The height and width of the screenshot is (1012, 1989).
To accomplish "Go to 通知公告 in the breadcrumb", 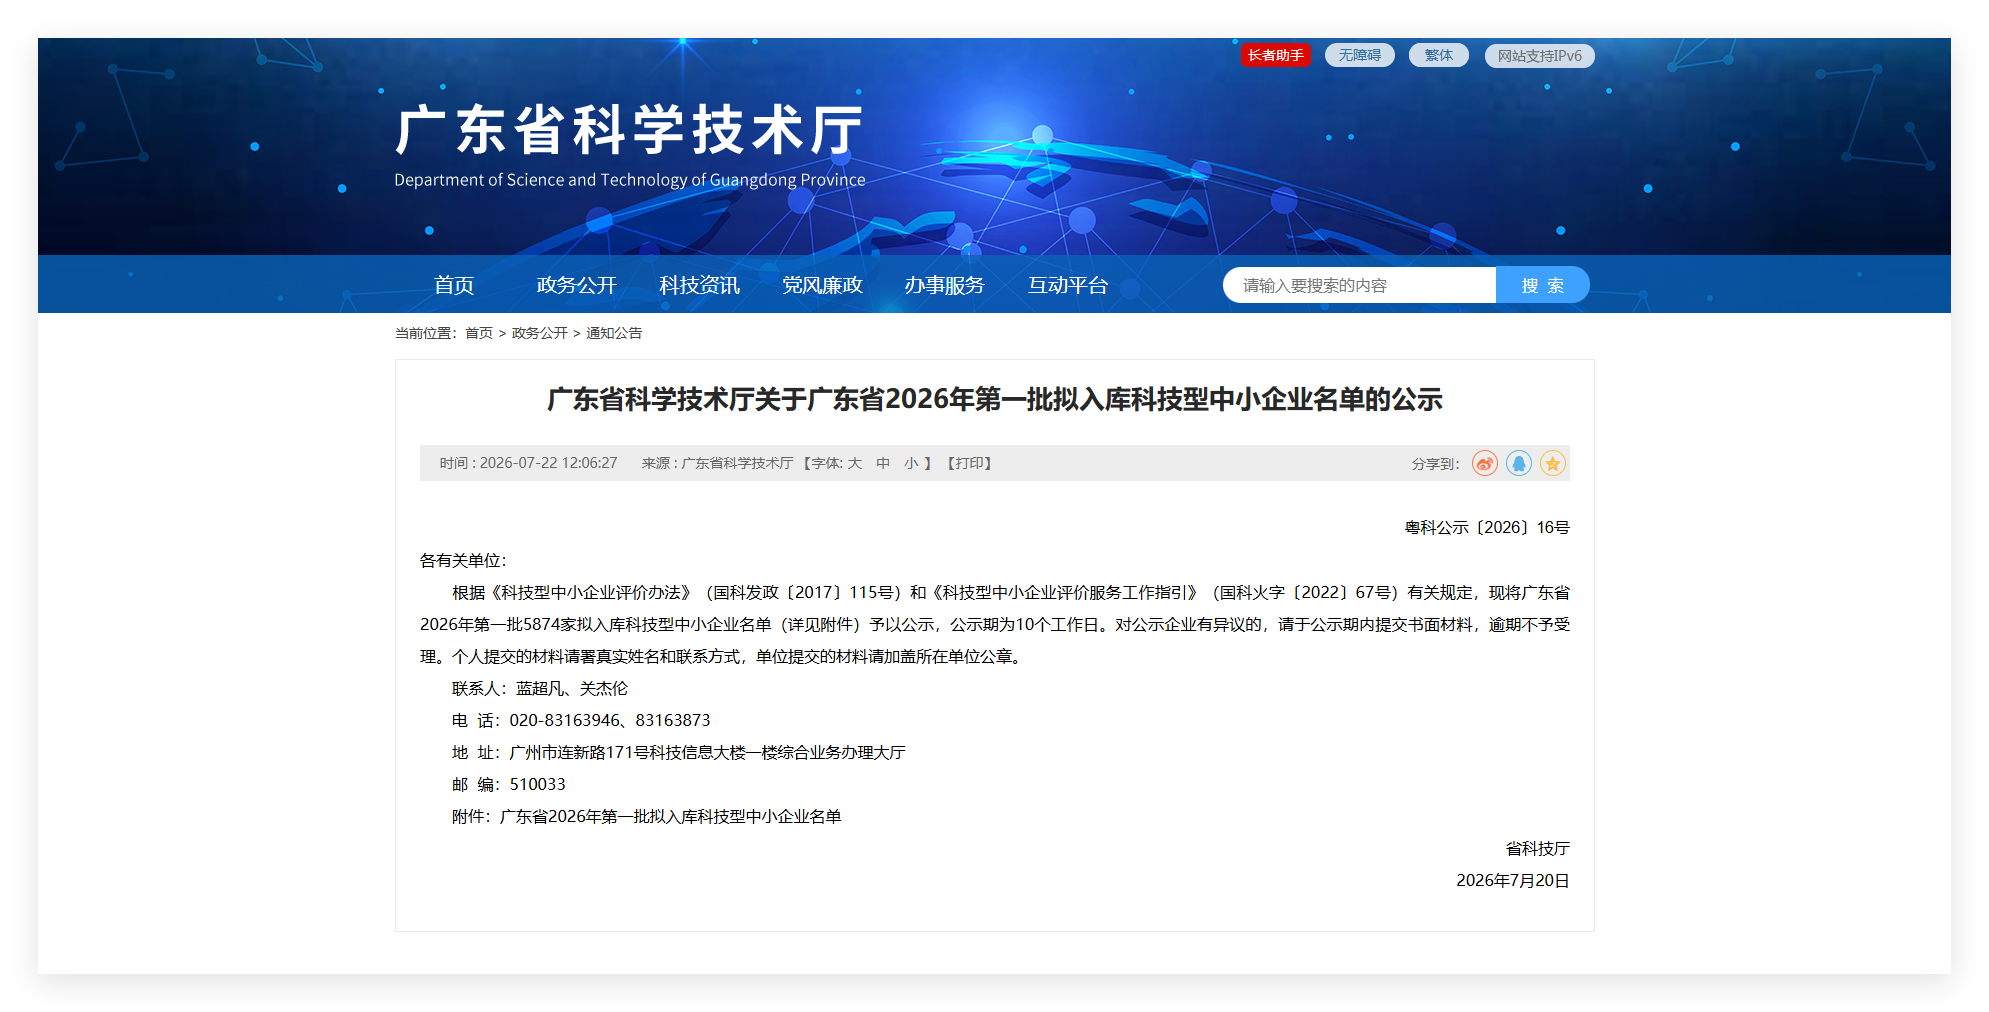I will click(x=614, y=333).
